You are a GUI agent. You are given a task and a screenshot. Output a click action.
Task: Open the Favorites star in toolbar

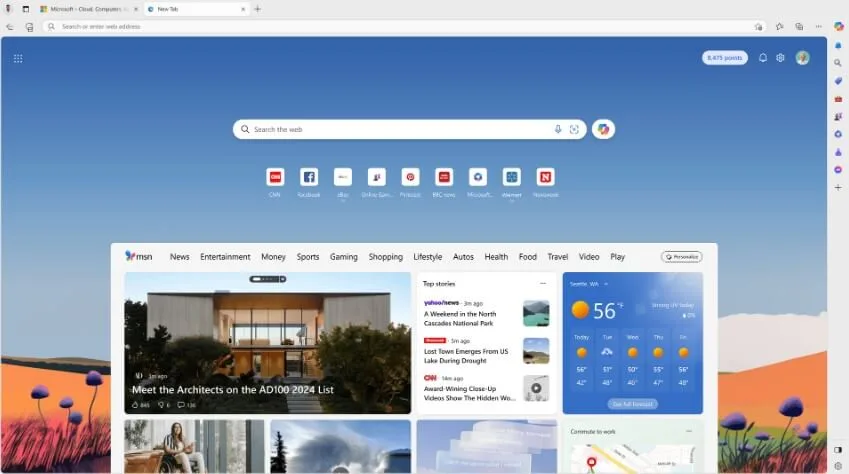coord(780,26)
